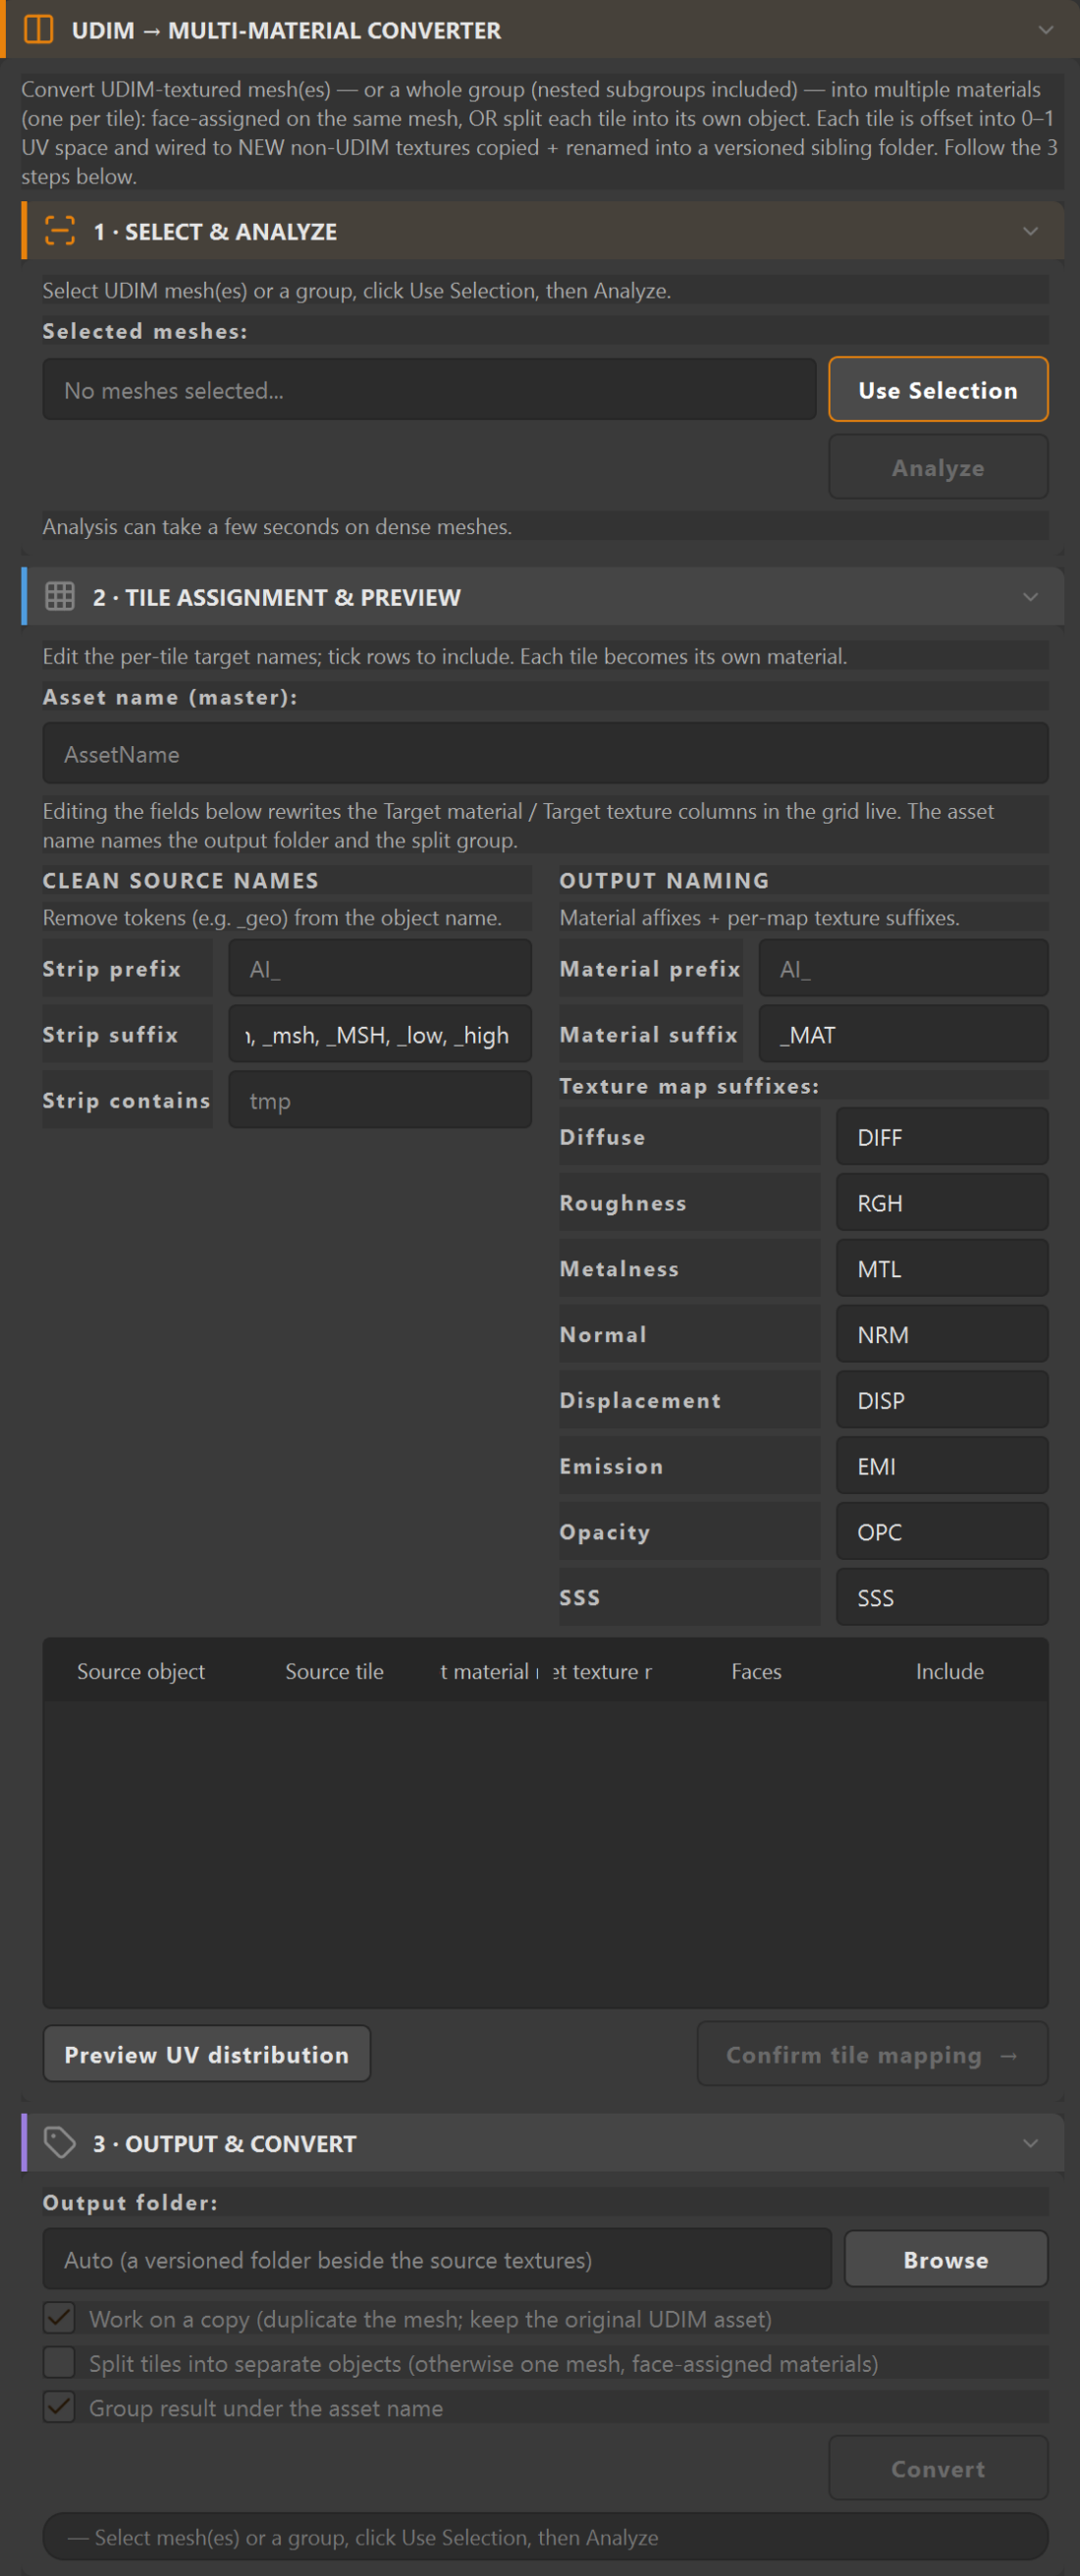The height and width of the screenshot is (2576, 1080).
Task: Click the Material suffix _MAT field
Action: pyautogui.click(x=903, y=1034)
